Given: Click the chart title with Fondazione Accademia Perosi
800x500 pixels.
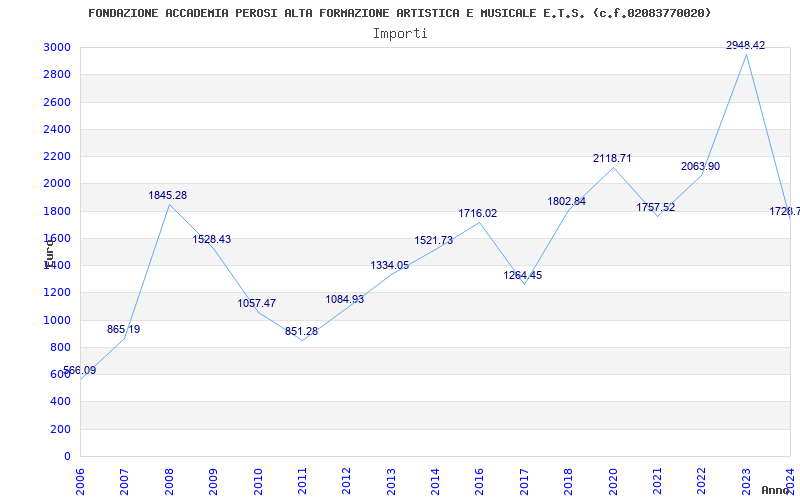Looking at the screenshot, I should point(400,13).
